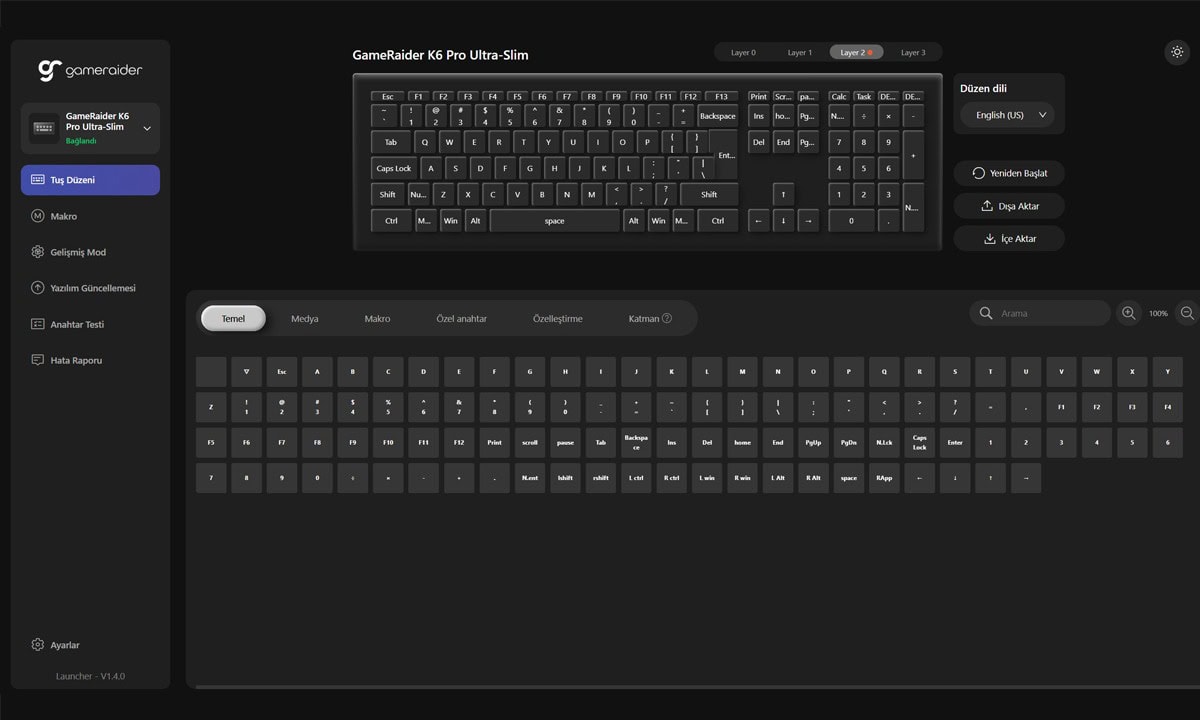
Task: Choose the N.ent keycode in the grid
Action: 530,478
